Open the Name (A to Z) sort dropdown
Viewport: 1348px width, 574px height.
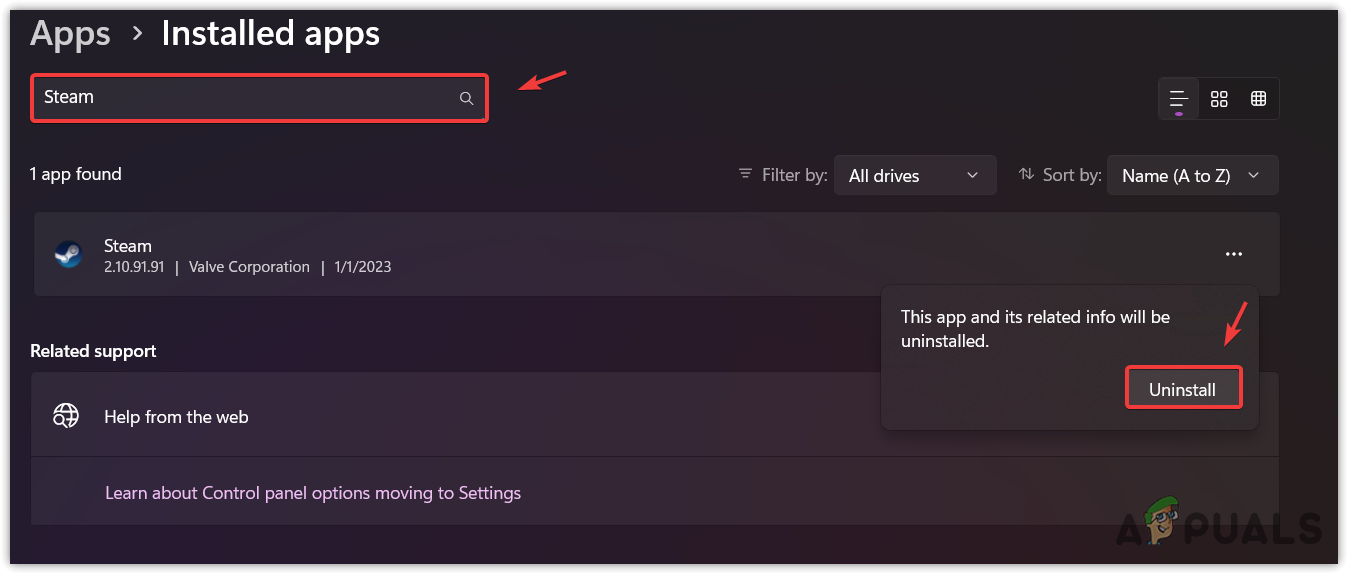[1191, 175]
